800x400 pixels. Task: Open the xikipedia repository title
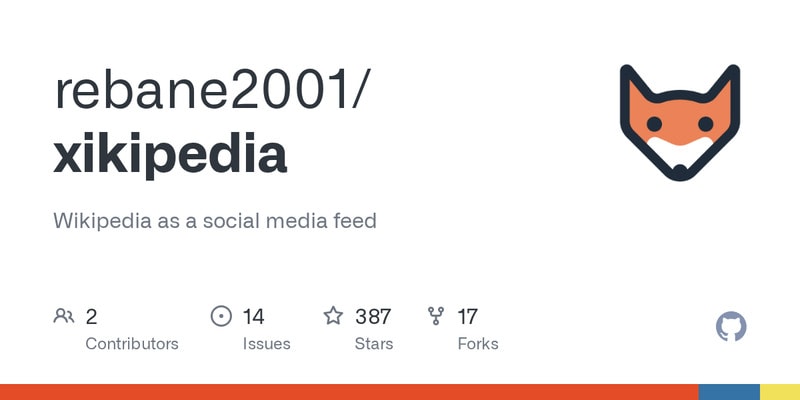point(170,154)
